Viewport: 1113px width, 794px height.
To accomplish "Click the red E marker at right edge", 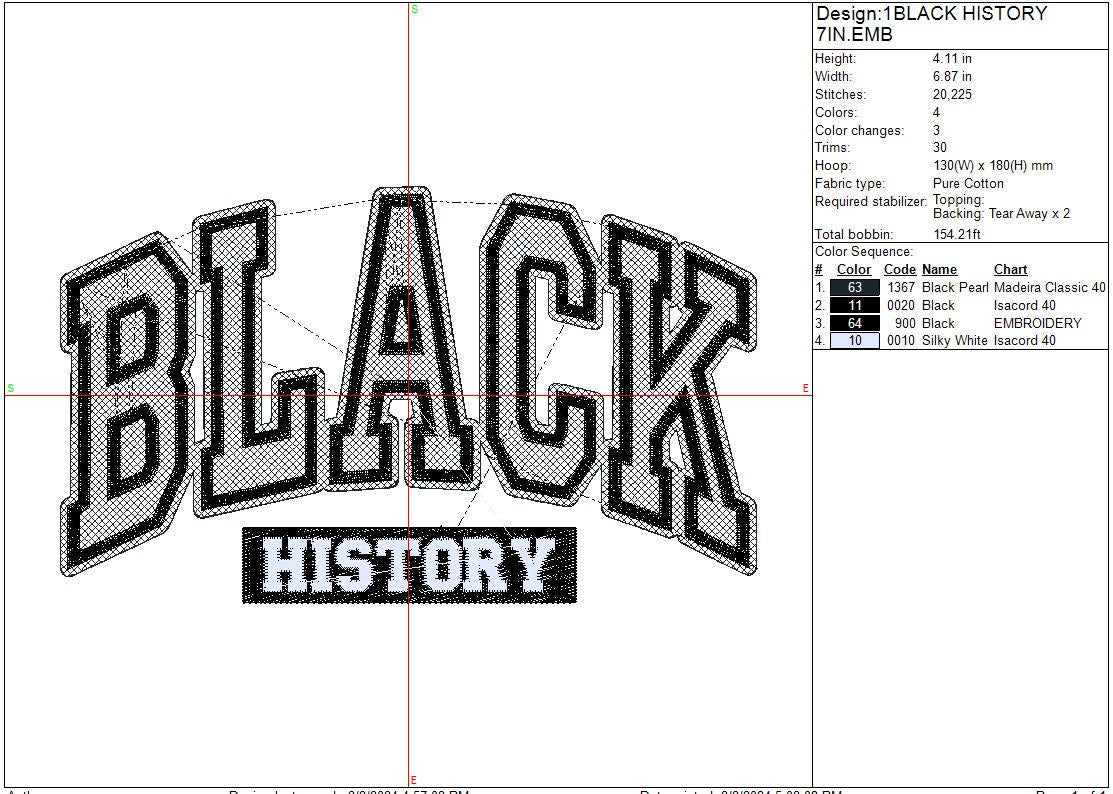I will (x=805, y=388).
